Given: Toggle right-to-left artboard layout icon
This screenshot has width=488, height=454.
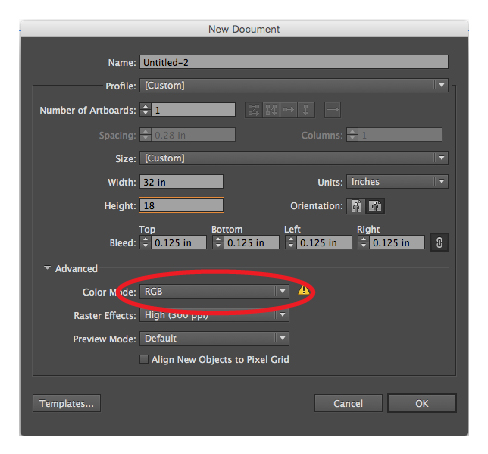Looking at the screenshot, I should click(332, 110).
